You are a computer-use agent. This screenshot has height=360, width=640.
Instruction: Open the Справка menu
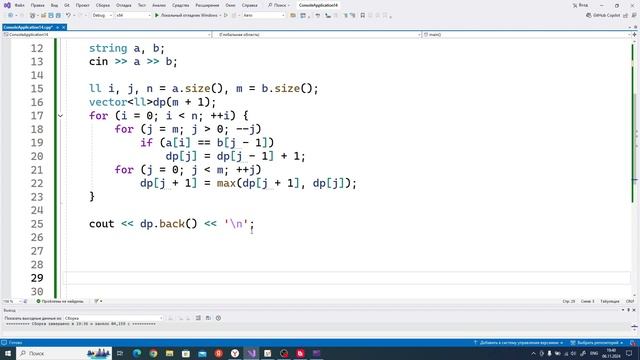pos(249,5)
